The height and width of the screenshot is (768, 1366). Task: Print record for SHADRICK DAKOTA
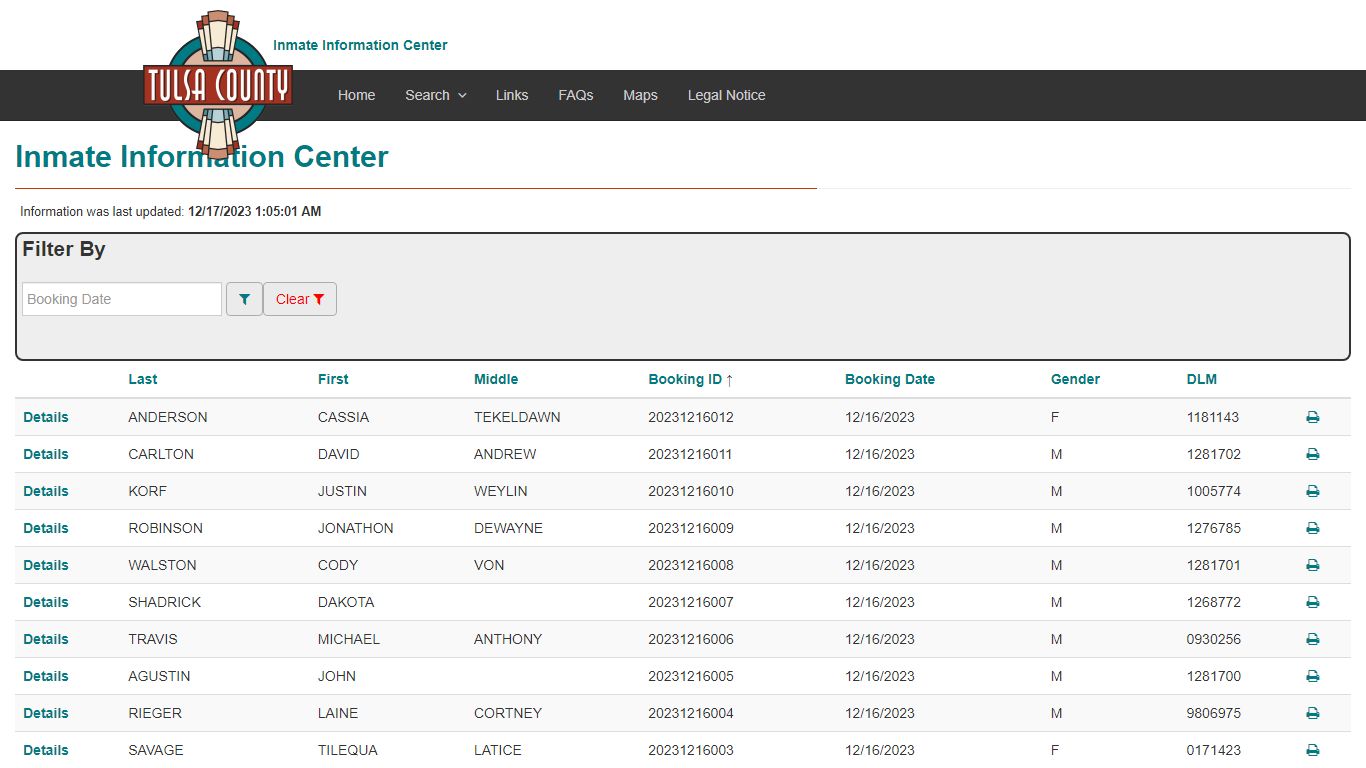1312,602
